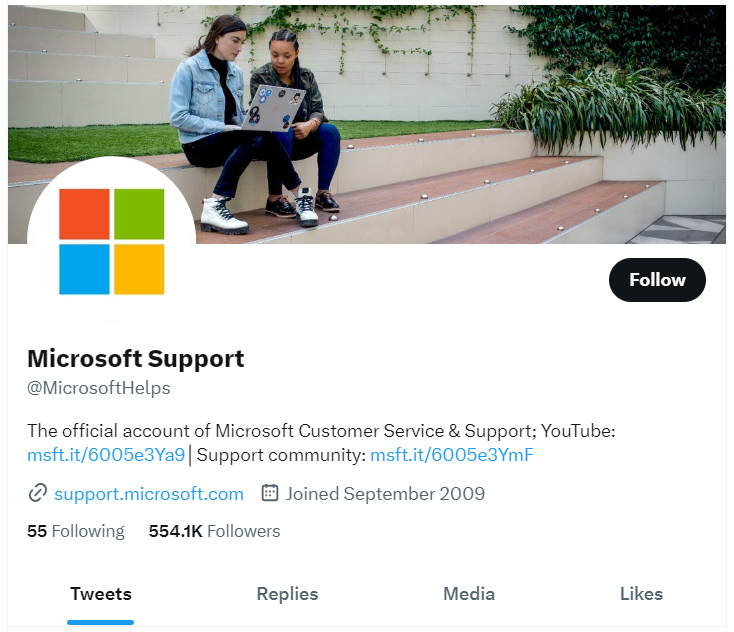Click the red square in Microsoft logo
This screenshot has width=734, height=632.
pyautogui.click(x=84, y=214)
